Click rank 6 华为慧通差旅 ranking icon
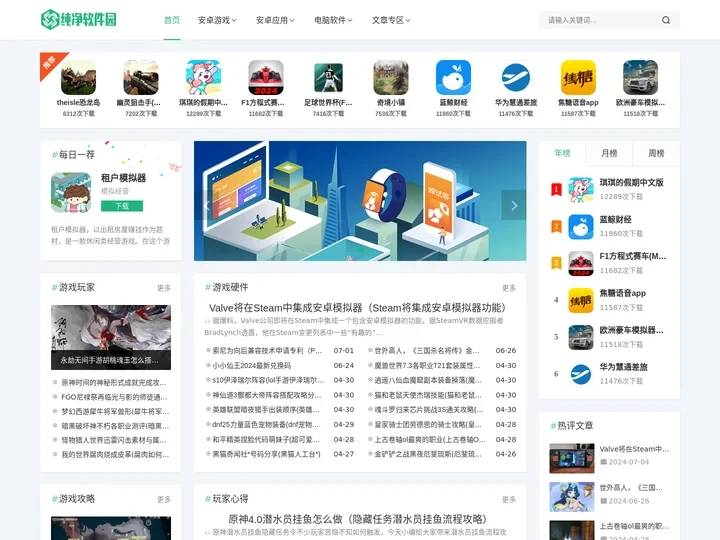The height and width of the screenshot is (540, 720). [581, 374]
